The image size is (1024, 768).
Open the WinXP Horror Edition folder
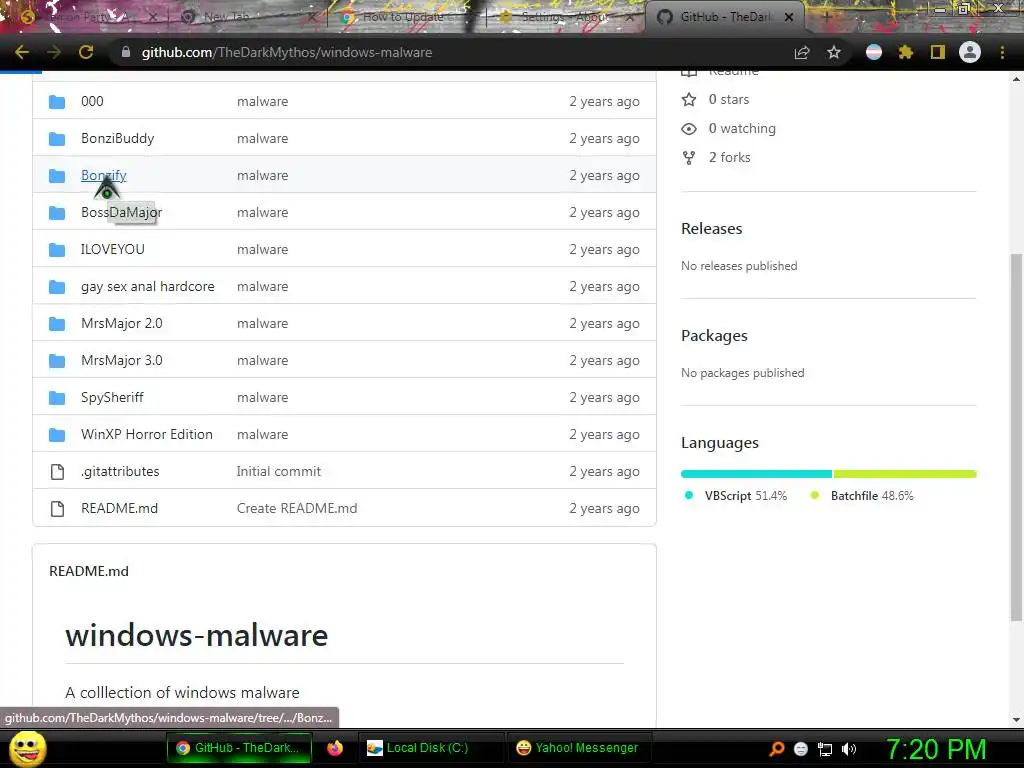tap(146, 434)
